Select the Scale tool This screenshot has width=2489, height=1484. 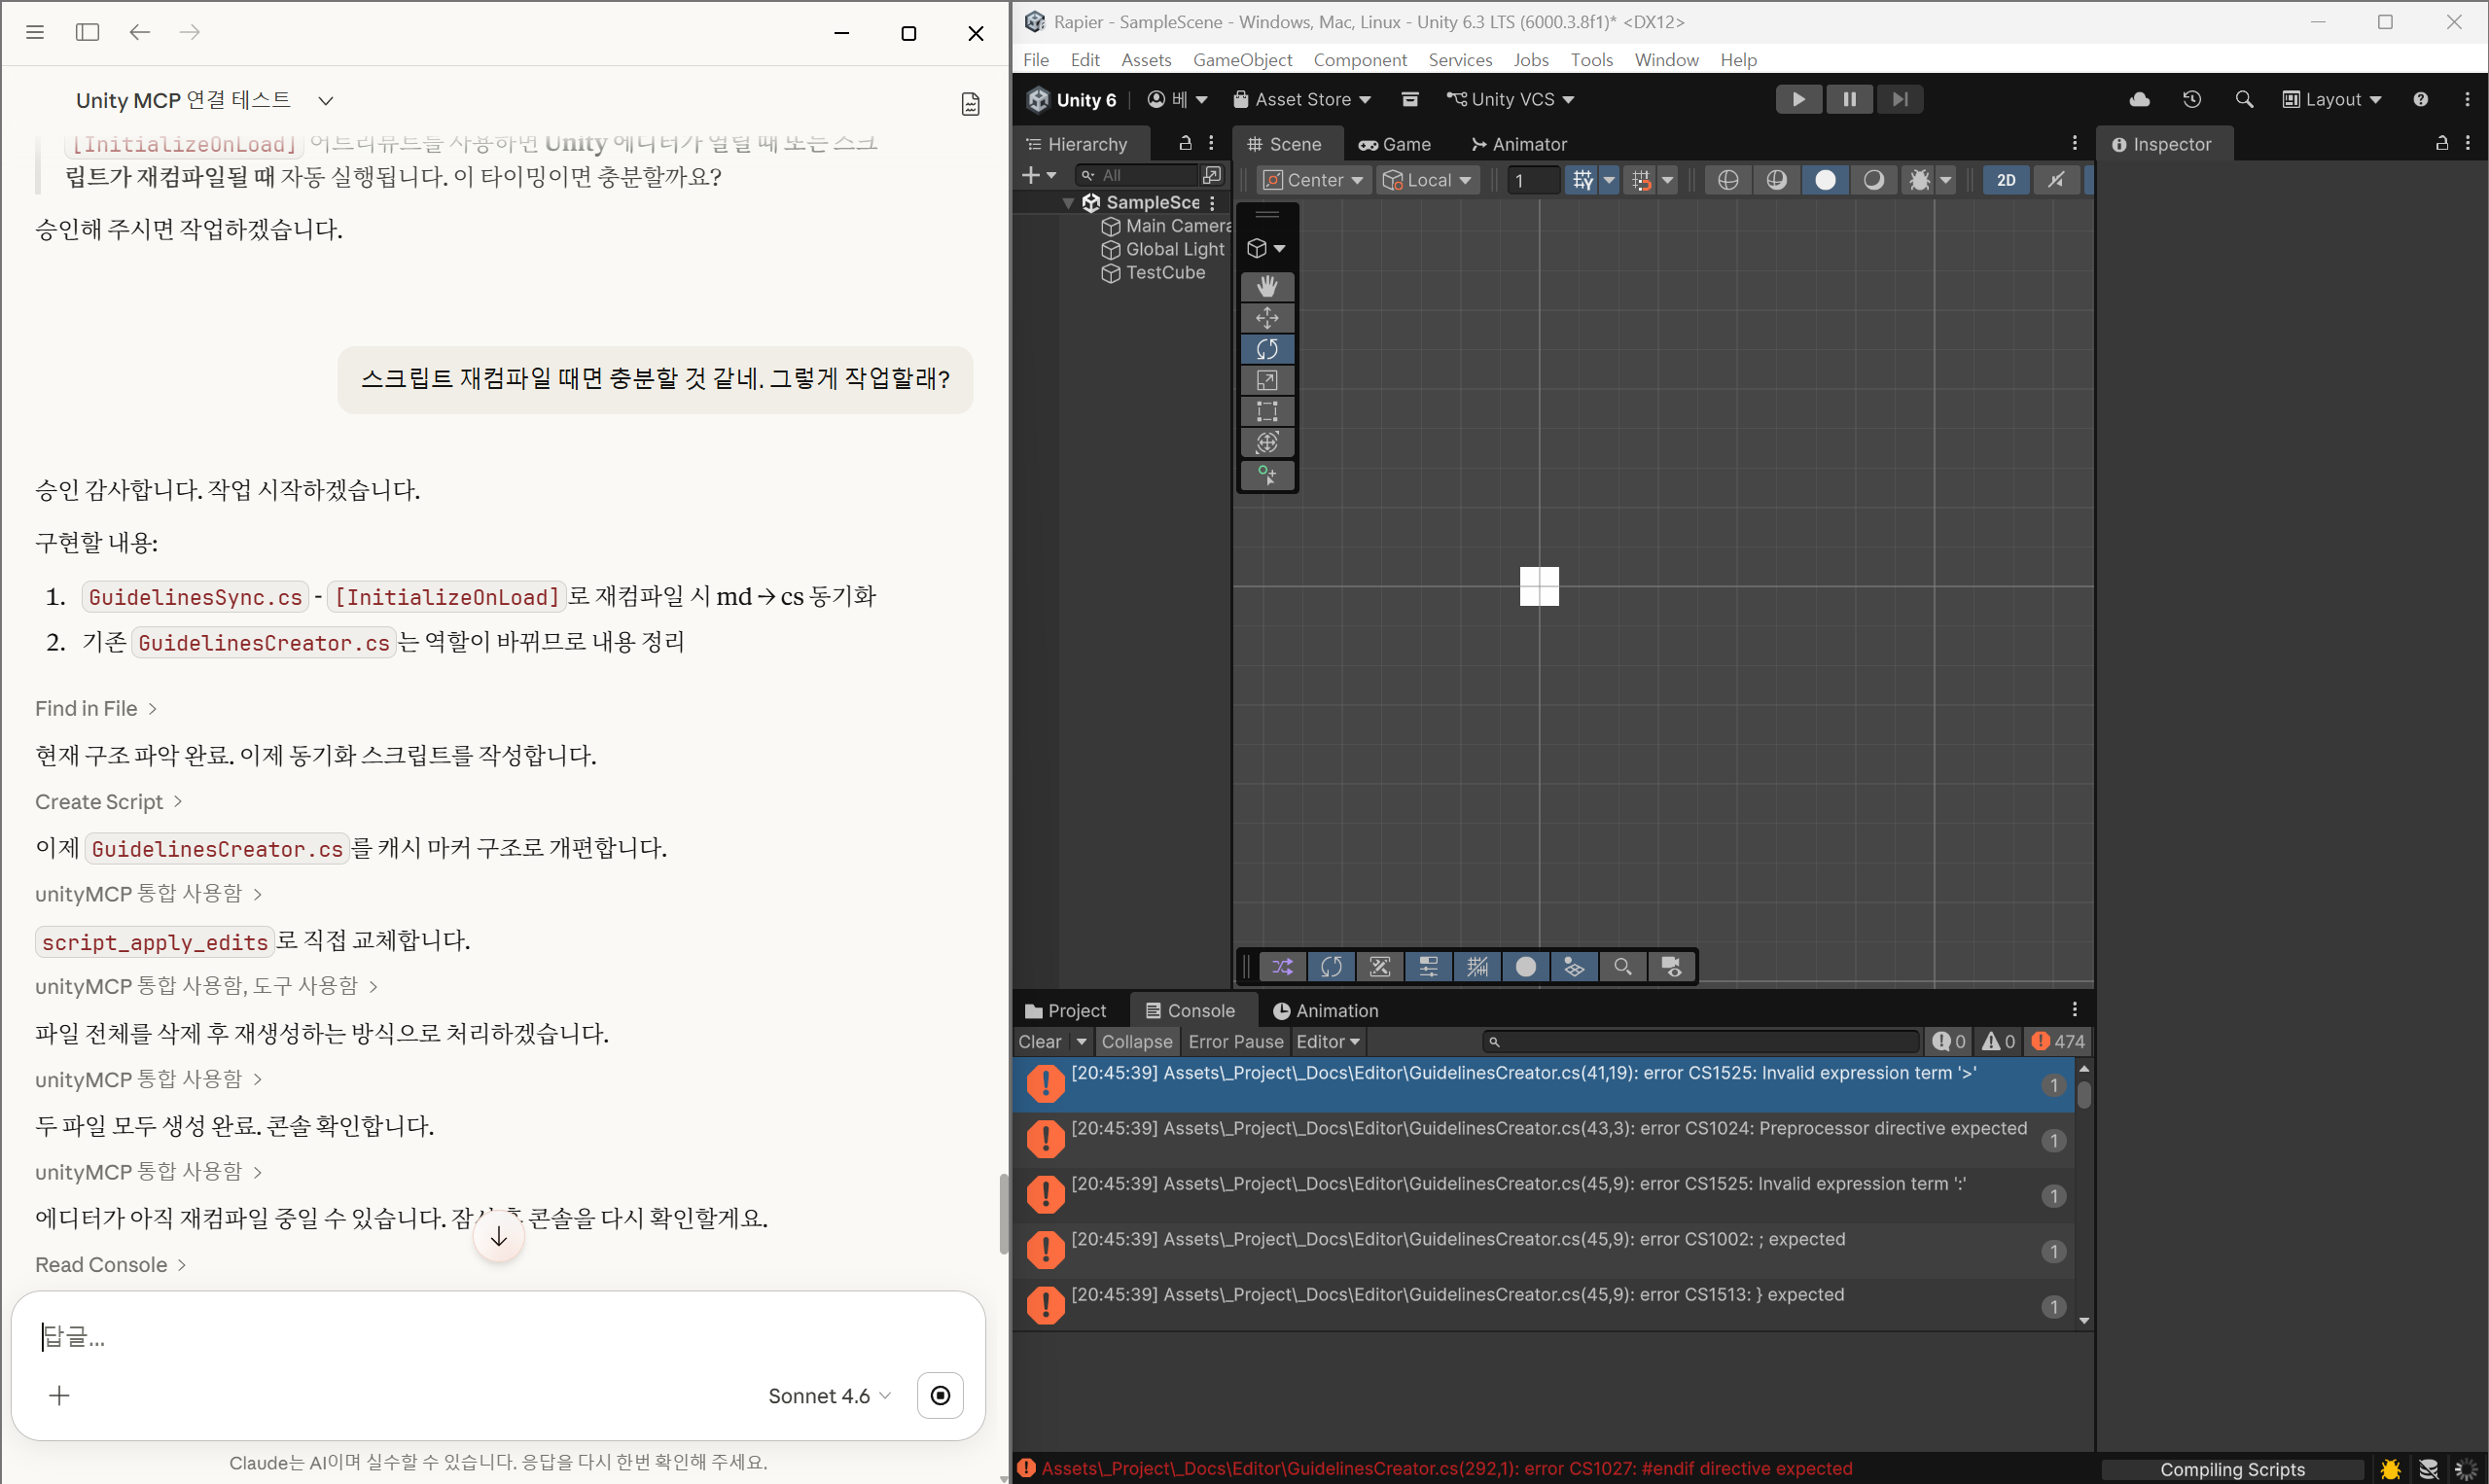click(x=1267, y=380)
